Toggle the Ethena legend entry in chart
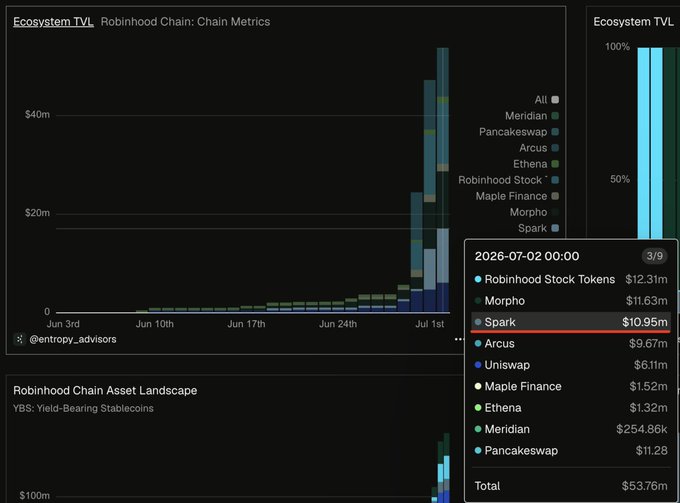The height and width of the screenshot is (503, 680). [x=536, y=164]
